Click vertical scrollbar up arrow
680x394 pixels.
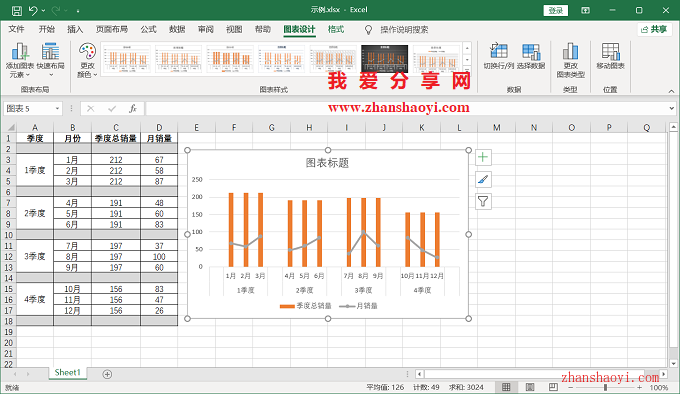pos(673,127)
